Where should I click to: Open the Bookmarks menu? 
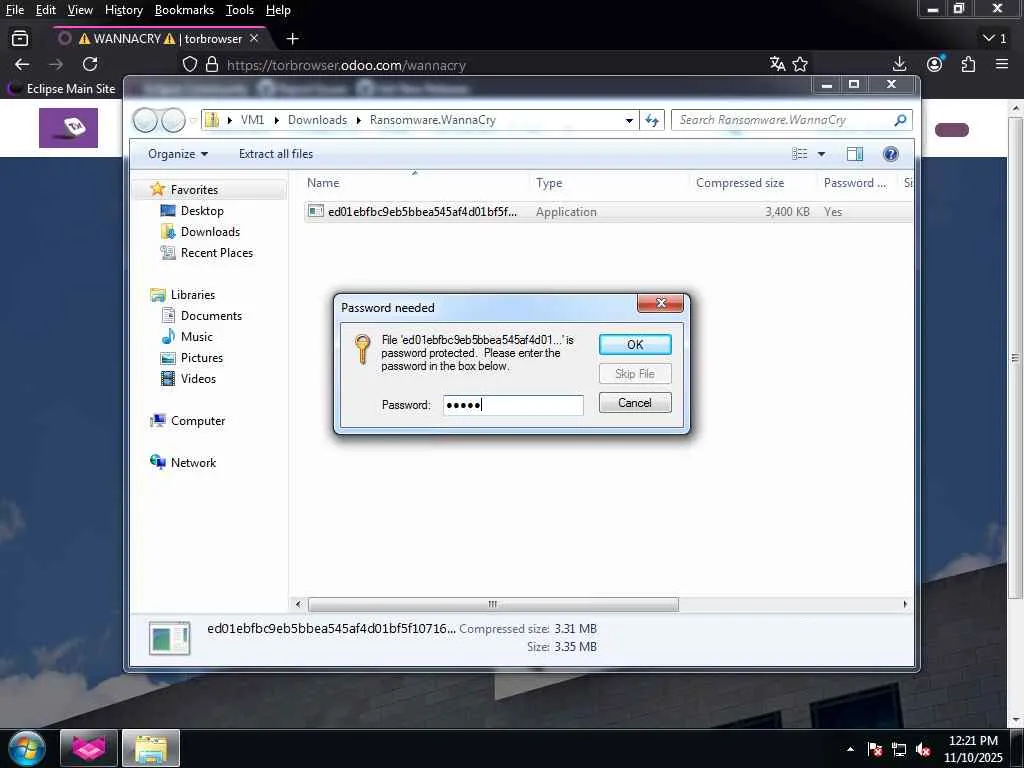[x=184, y=10]
